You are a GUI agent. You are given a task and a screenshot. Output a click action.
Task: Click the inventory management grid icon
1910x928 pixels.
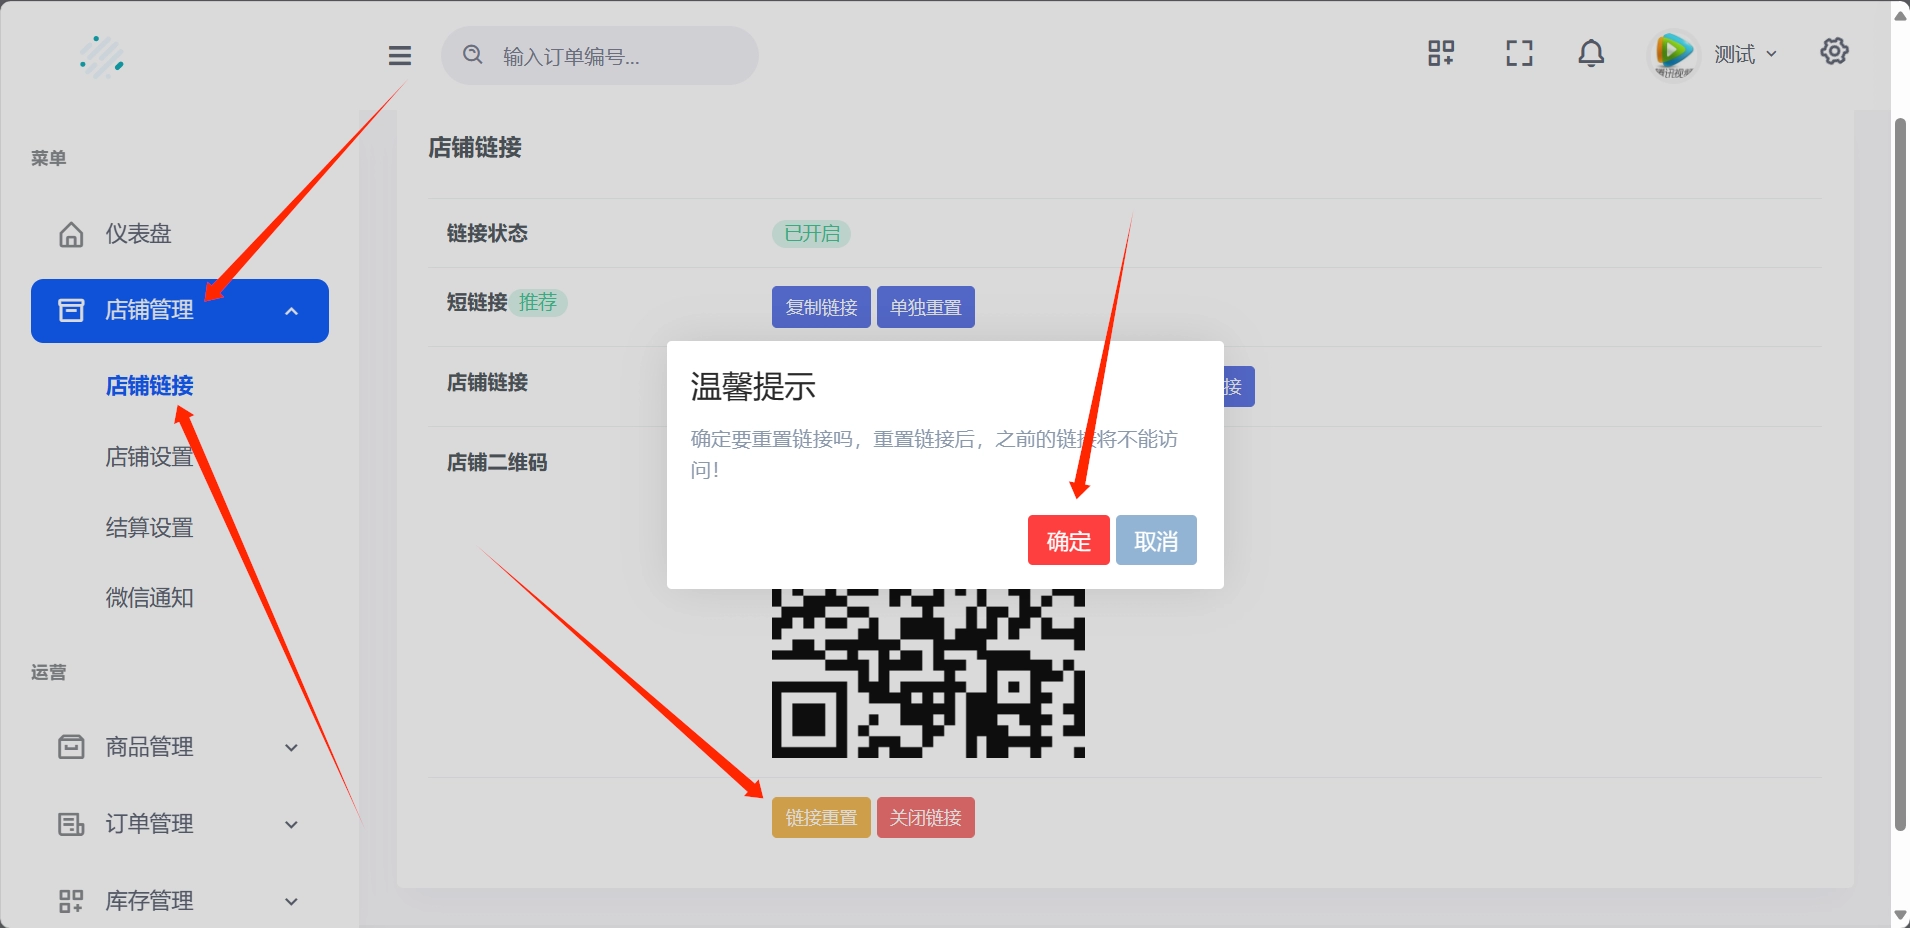pyautogui.click(x=71, y=901)
